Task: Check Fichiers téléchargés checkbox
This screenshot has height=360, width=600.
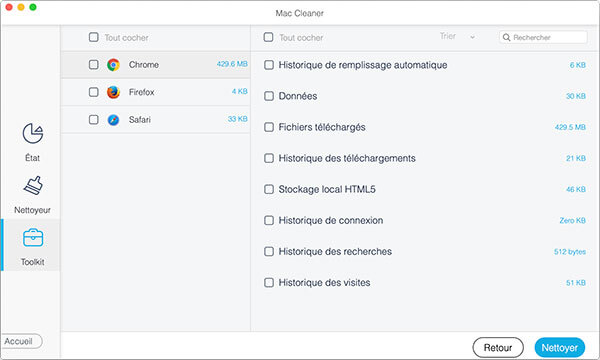Action: 269,127
